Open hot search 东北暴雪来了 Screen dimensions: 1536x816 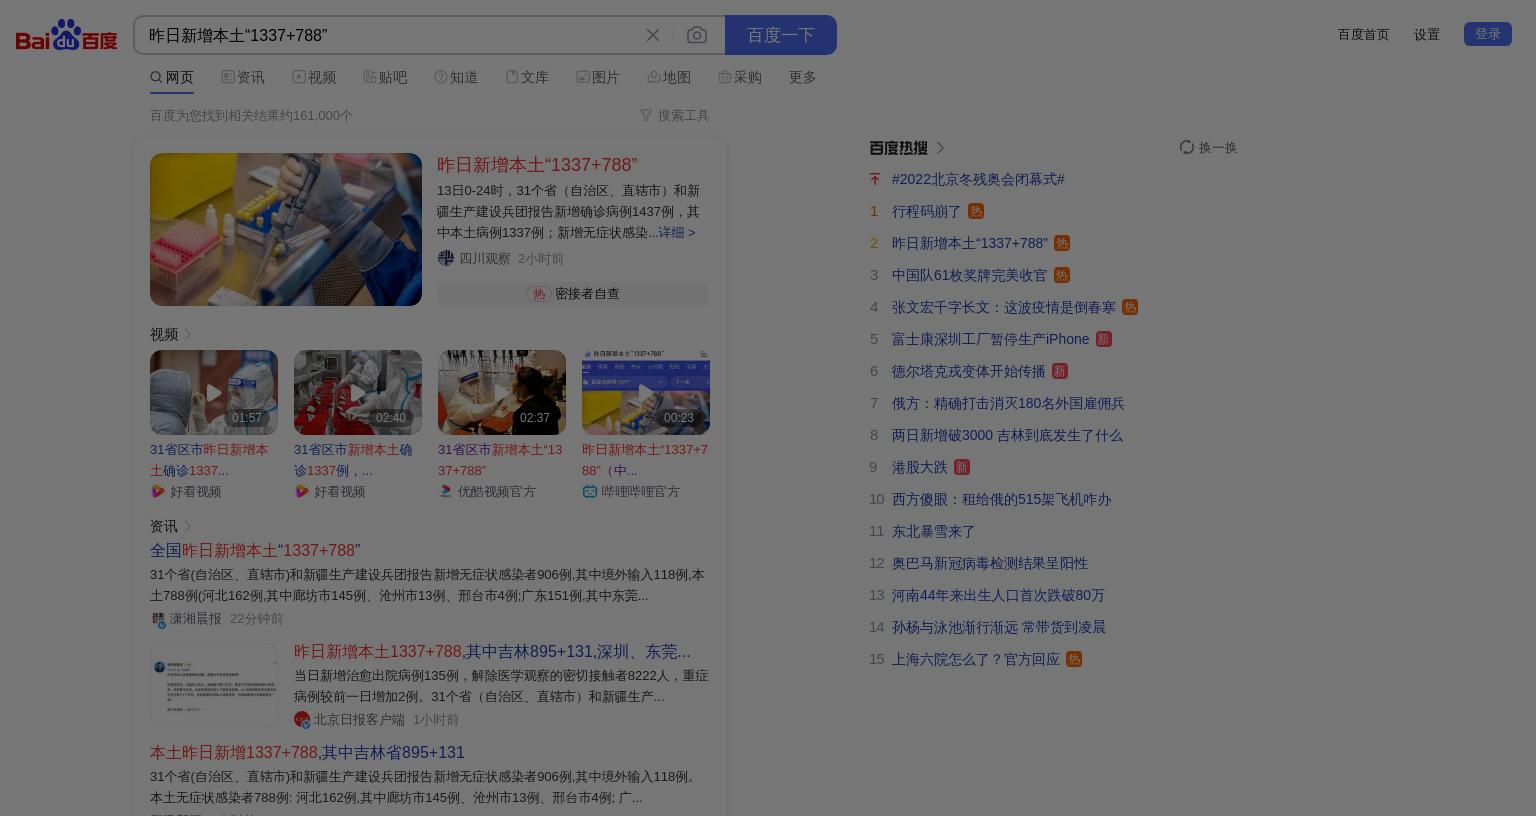click(933, 531)
